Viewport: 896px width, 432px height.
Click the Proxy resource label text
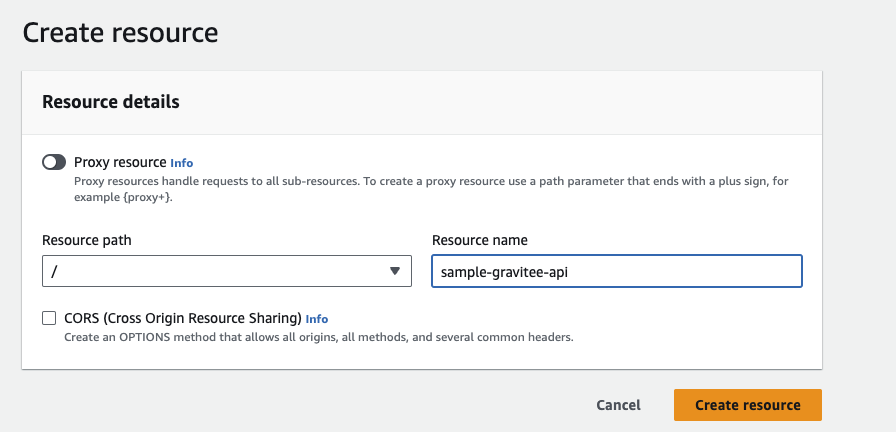120,162
